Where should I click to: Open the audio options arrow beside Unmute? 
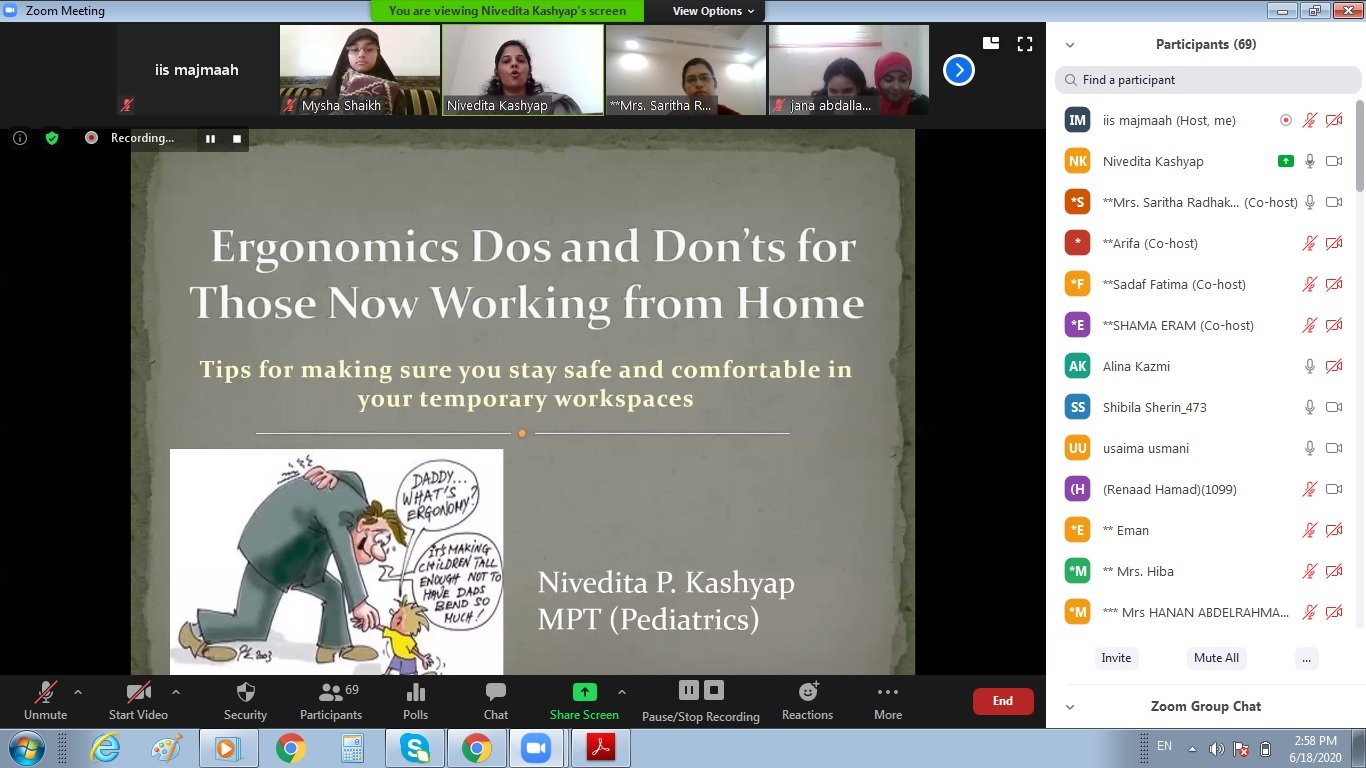point(78,692)
